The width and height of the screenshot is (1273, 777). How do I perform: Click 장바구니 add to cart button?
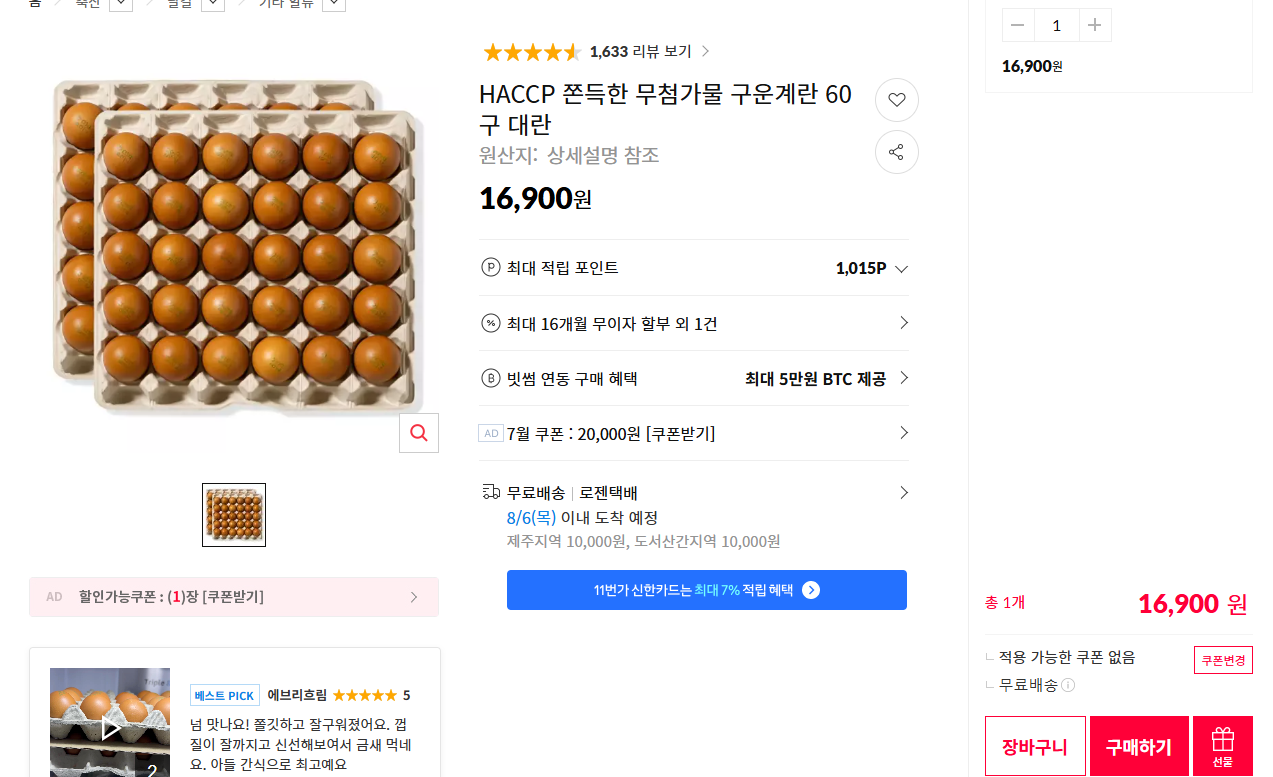pyautogui.click(x=1035, y=746)
